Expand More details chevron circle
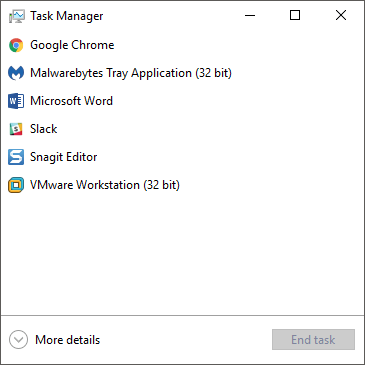The height and width of the screenshot is (365, 365). 18,340
